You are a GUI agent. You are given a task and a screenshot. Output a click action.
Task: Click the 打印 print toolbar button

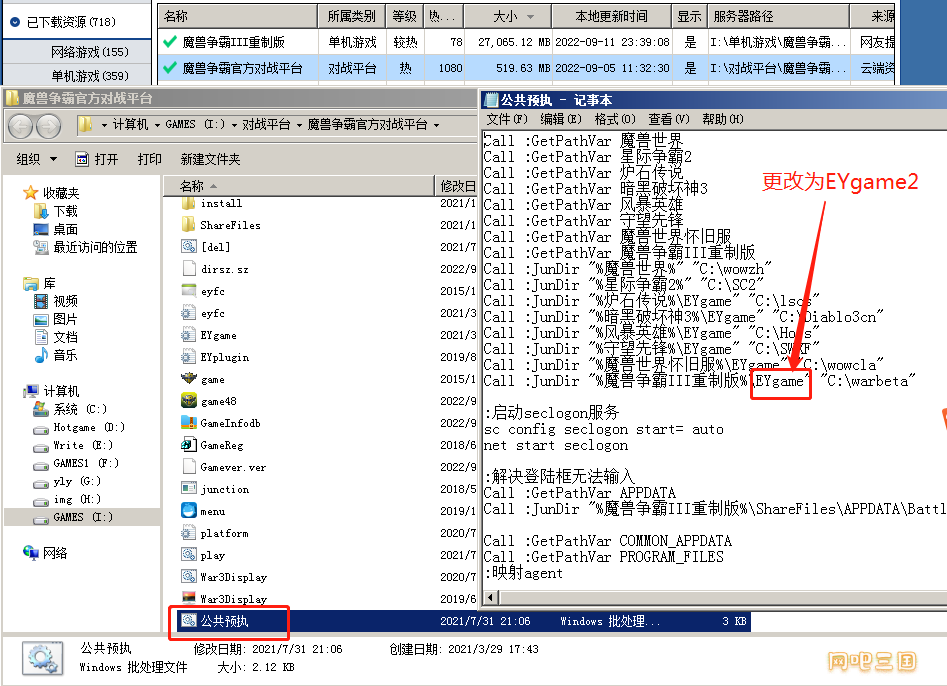[149, 159]
